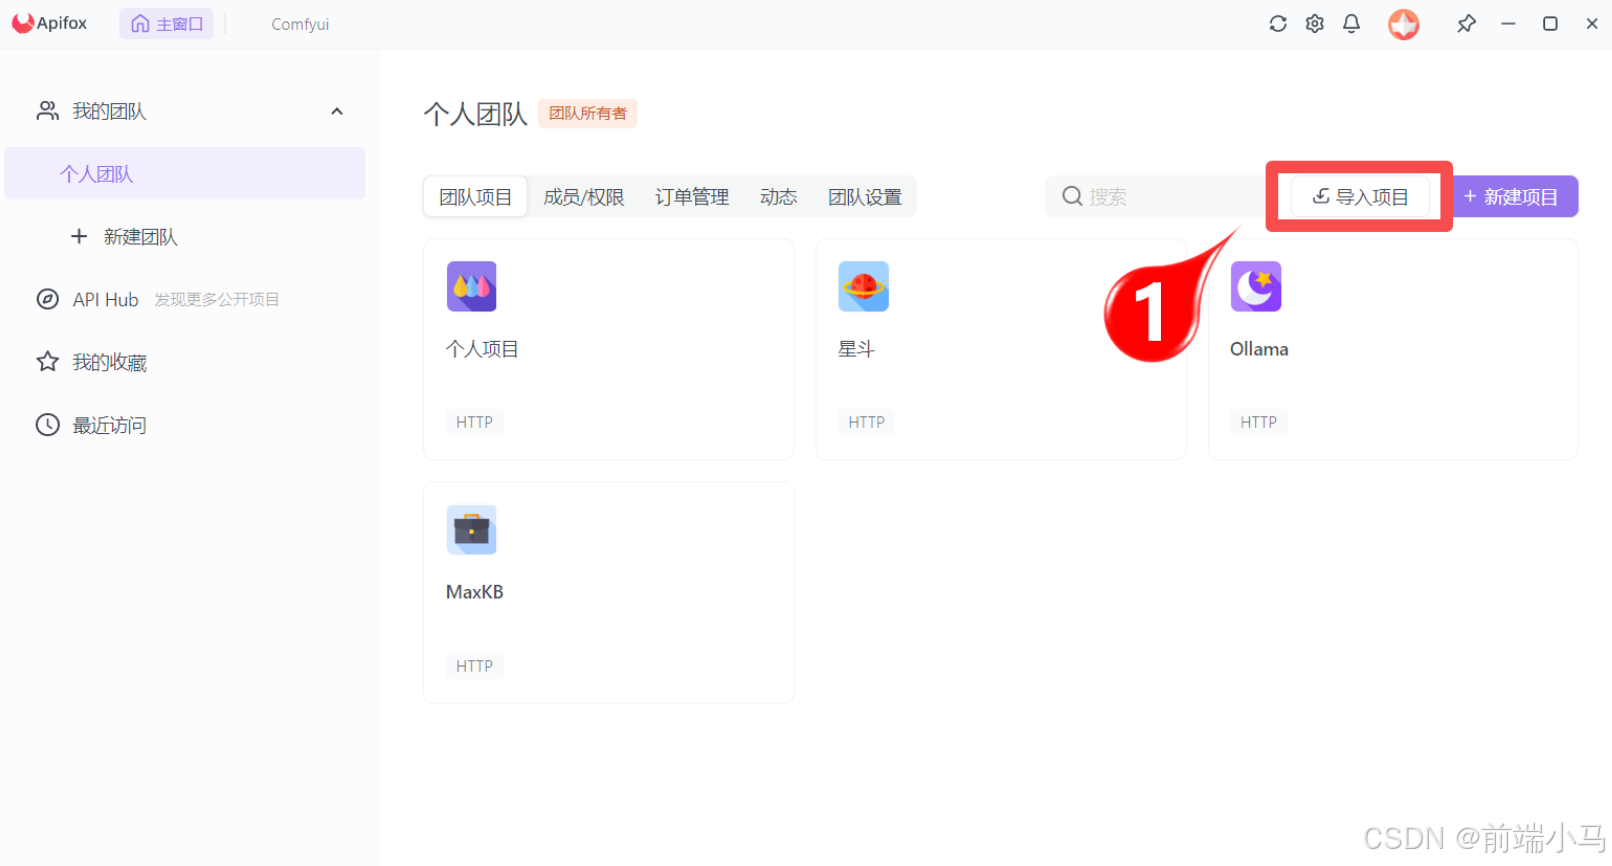The width and height of the screenshot is (1612, 866).
Task: Open settings gear icon
Action: (1315, 23)
